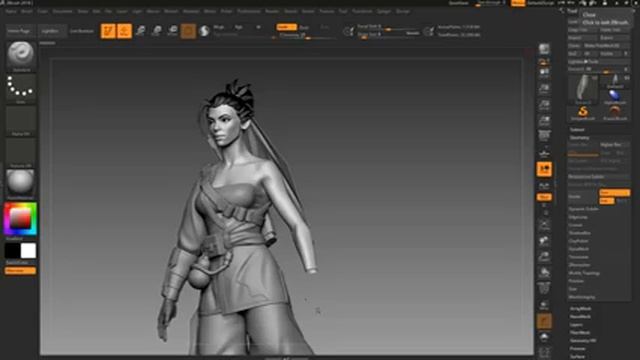Expand the EdgeLoop section
Screen dimensions: 640x360
point(578,217)
